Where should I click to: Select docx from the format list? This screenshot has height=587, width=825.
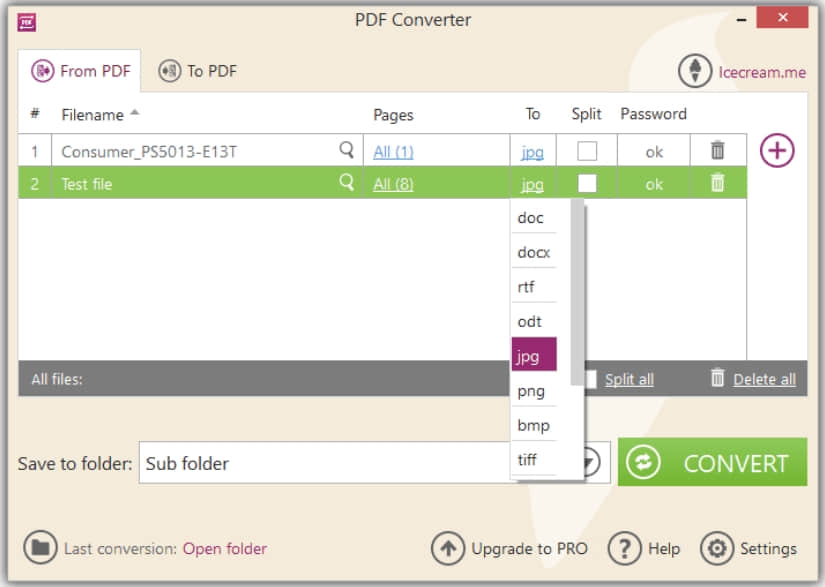click(x=533, y=252)
